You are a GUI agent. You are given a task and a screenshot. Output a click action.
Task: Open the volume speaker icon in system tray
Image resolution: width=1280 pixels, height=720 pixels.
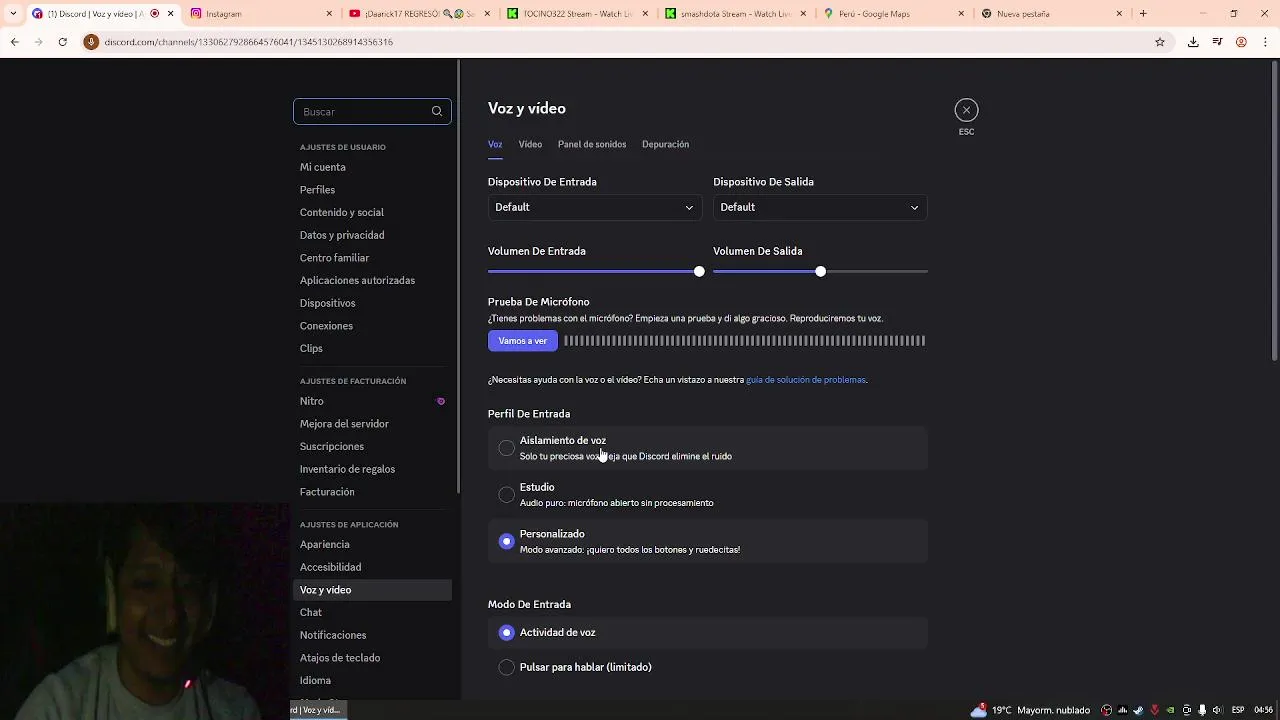(x=1217, y=710)
